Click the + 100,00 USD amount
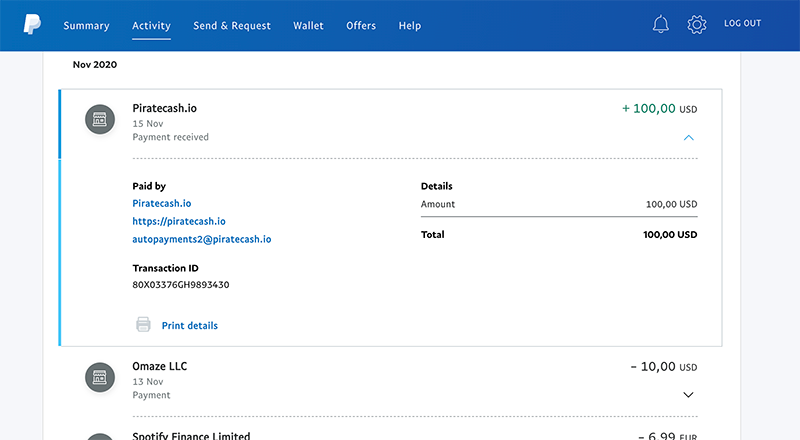 click(659, 109)
